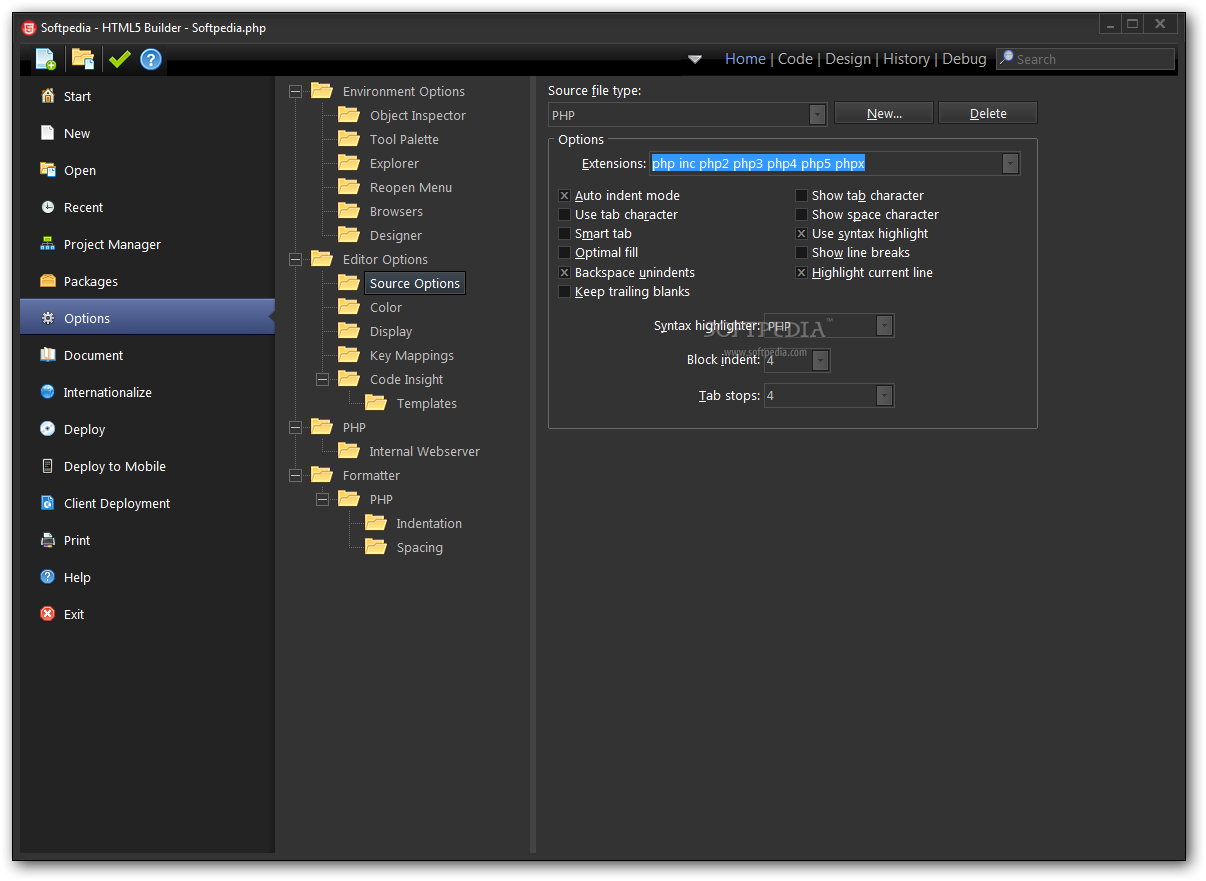Viewport: 1206px width, 881px height.
Task: Choose Deploy to Mobile in sidebar
Action: pos(147,467)
